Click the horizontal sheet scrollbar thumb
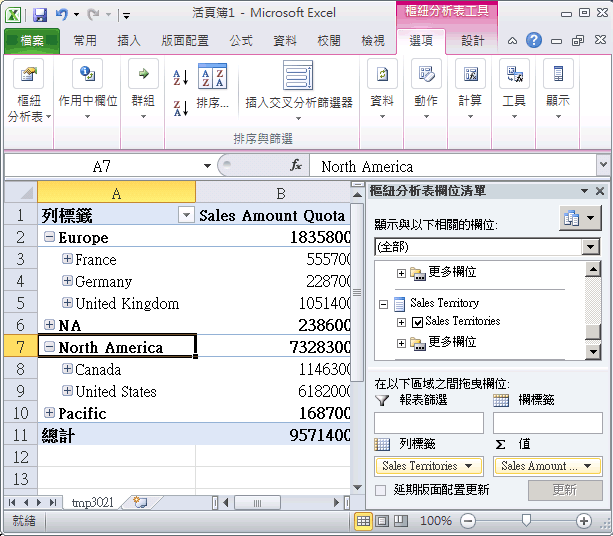The width and height of the screenshot is (613, 536). (x=257, y=503)
